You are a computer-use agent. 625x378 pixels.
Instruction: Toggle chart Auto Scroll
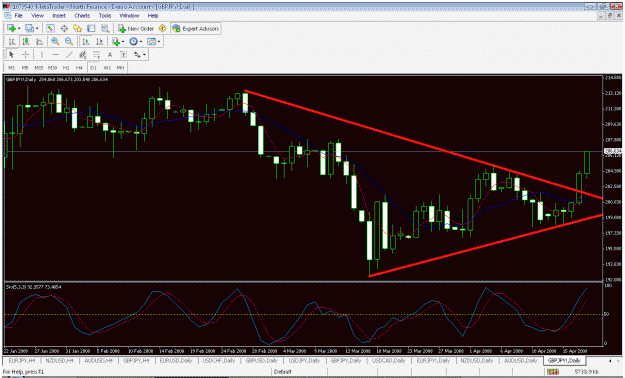pos(85,41)
